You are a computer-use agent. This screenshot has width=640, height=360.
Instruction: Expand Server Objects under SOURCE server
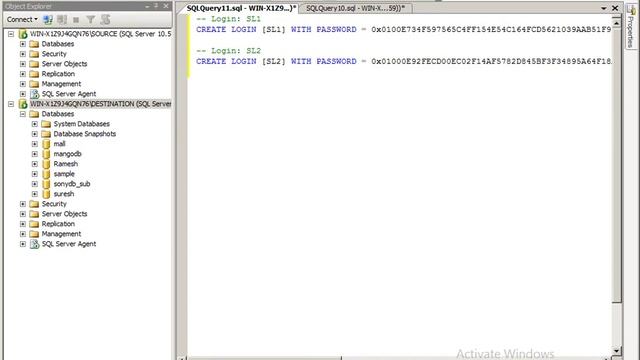23,64
